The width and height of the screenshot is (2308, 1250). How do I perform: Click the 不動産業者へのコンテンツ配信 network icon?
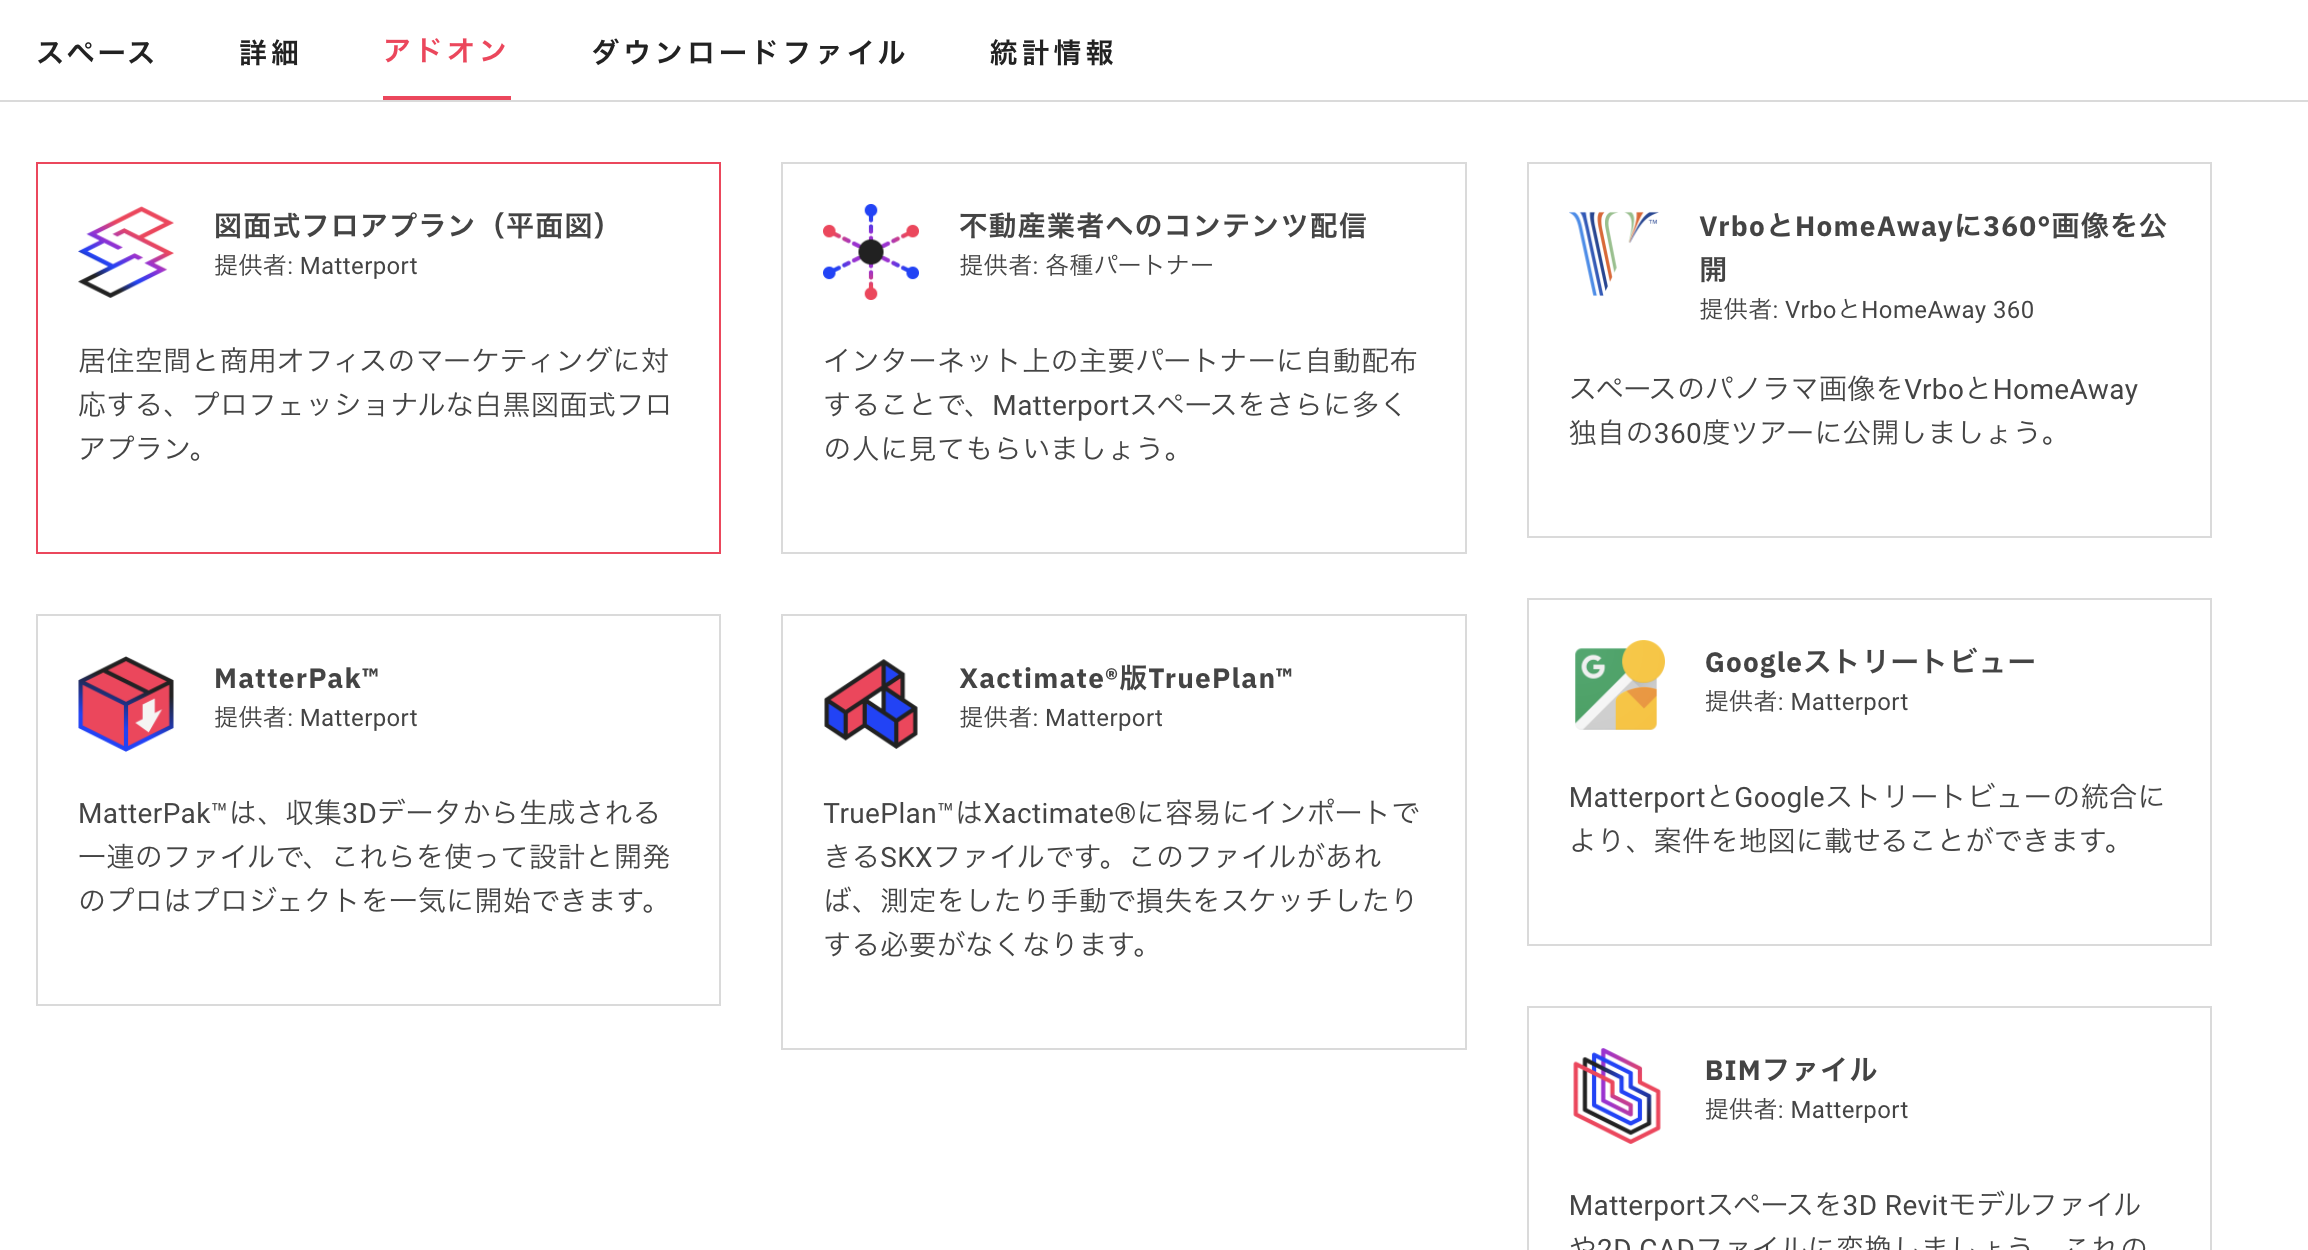[871, 252]
